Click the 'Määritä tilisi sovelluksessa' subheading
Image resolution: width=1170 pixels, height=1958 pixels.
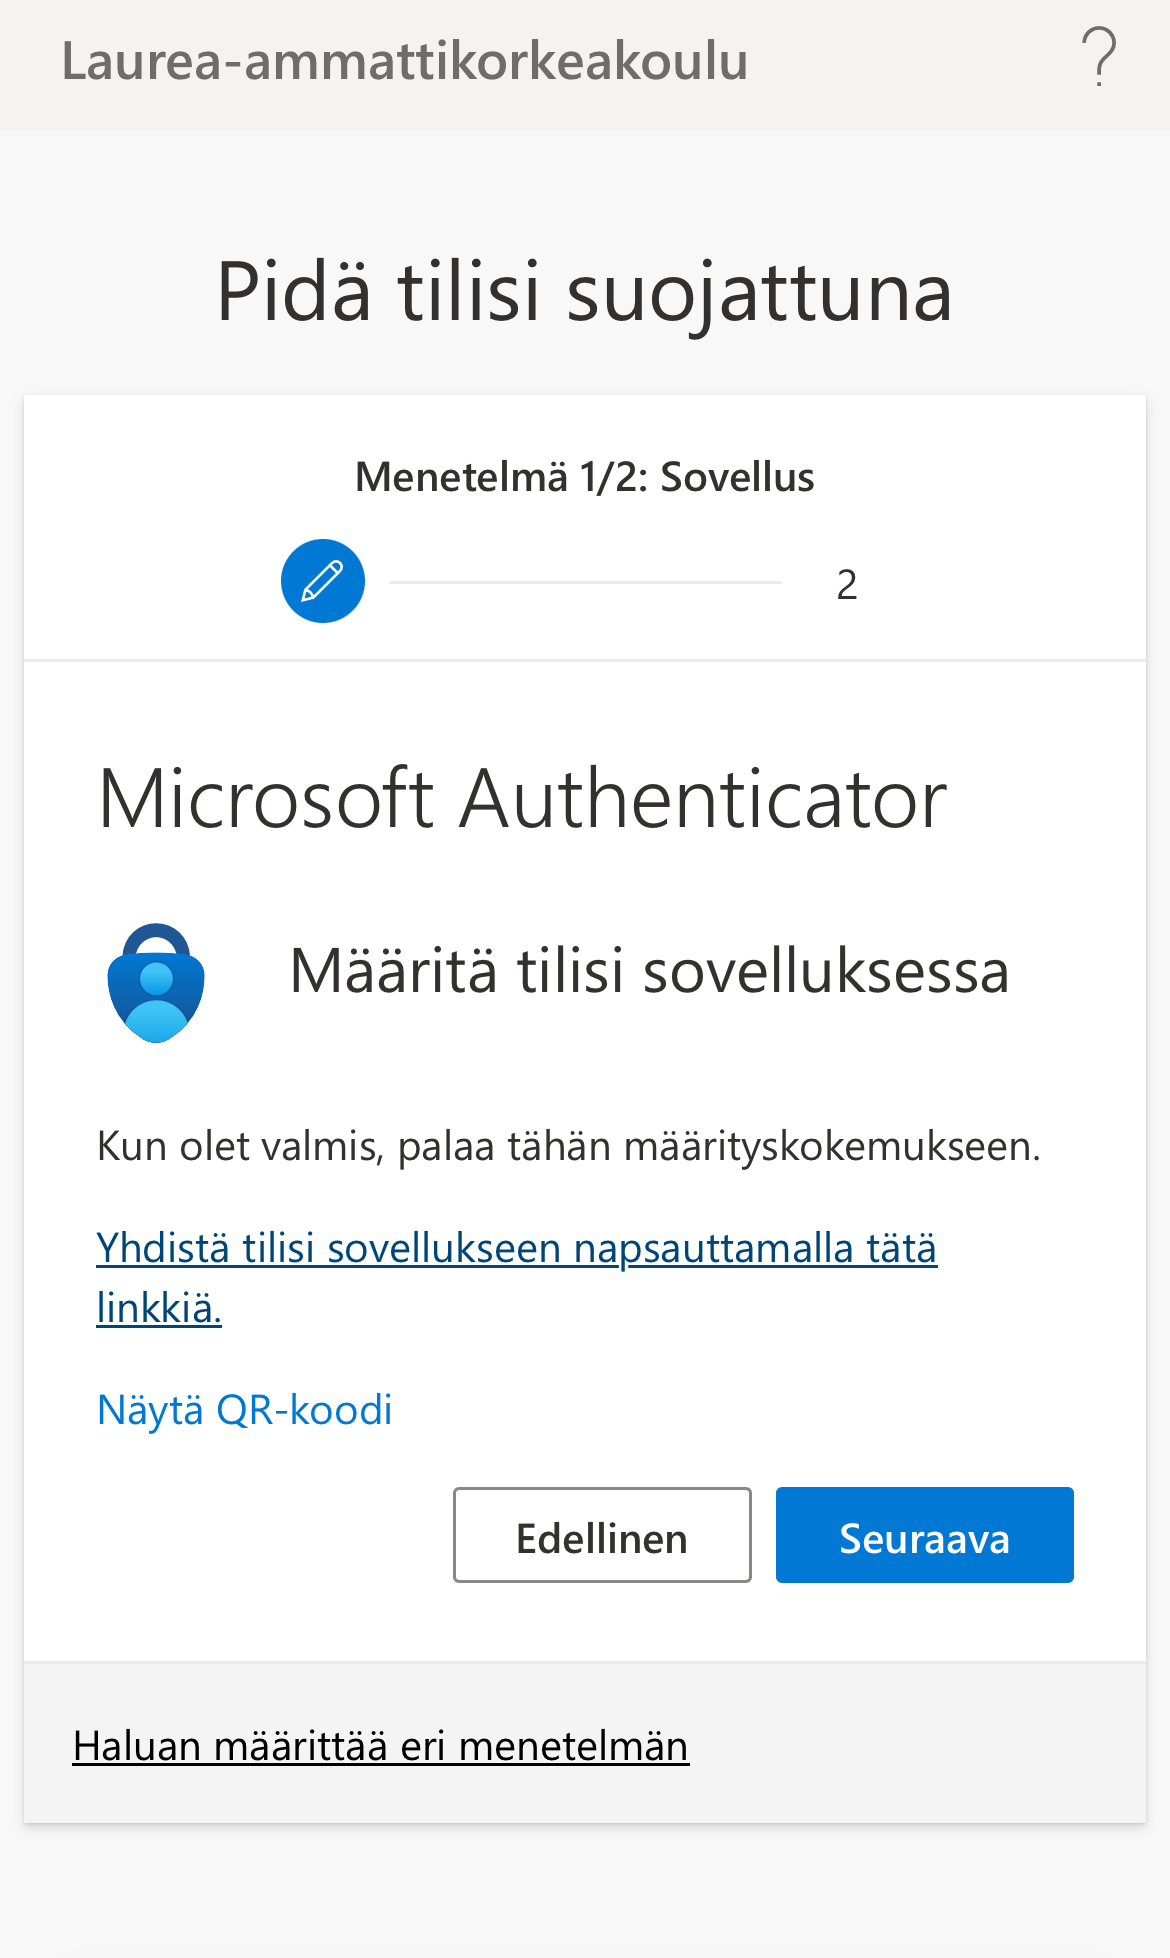tap(649, 971)
